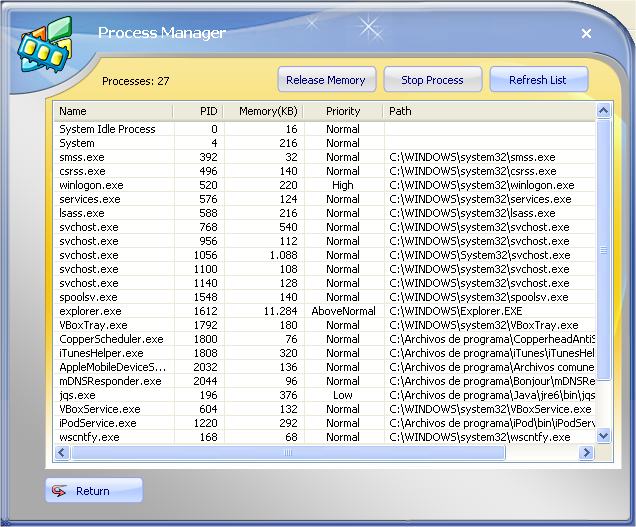636x527 pixels.
Task: Select the iPodService.exe process
Action: [324, 423]
